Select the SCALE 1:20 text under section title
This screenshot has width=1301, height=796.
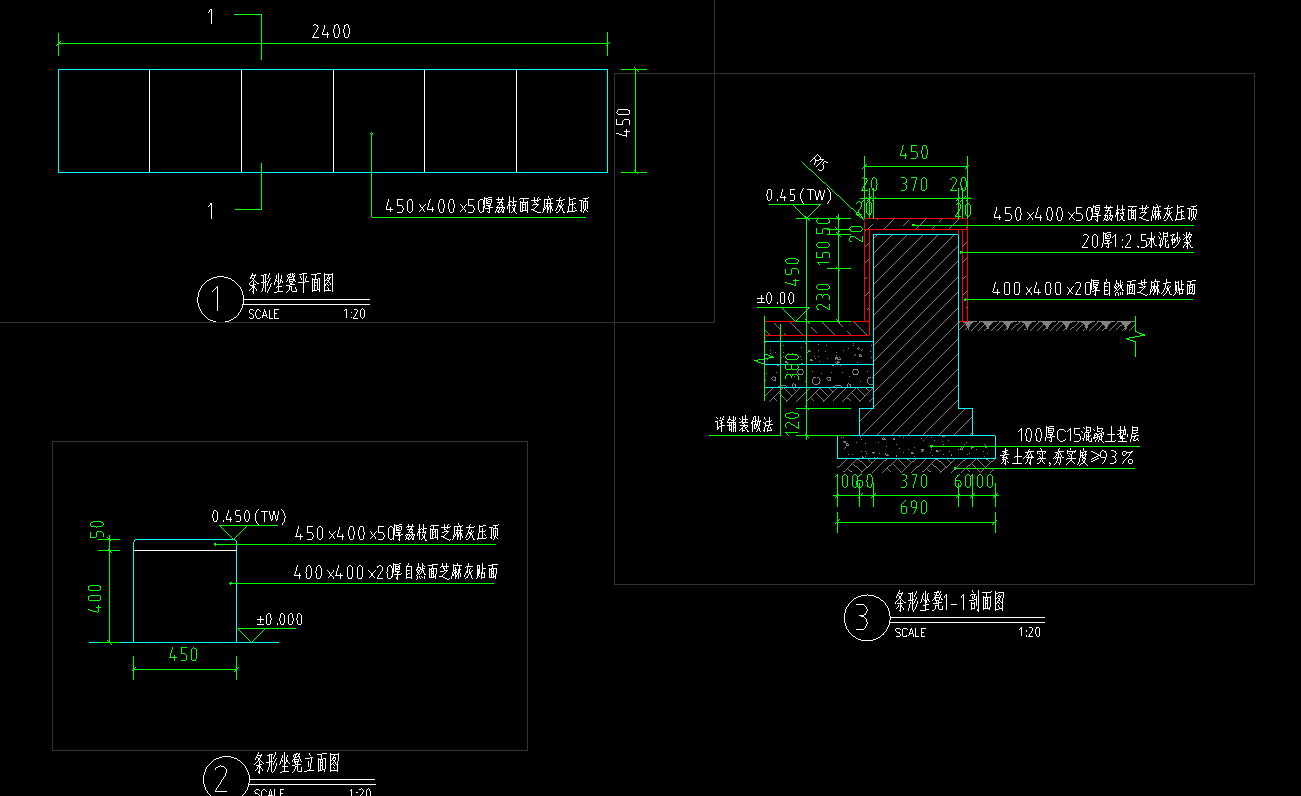coord(968,632)
